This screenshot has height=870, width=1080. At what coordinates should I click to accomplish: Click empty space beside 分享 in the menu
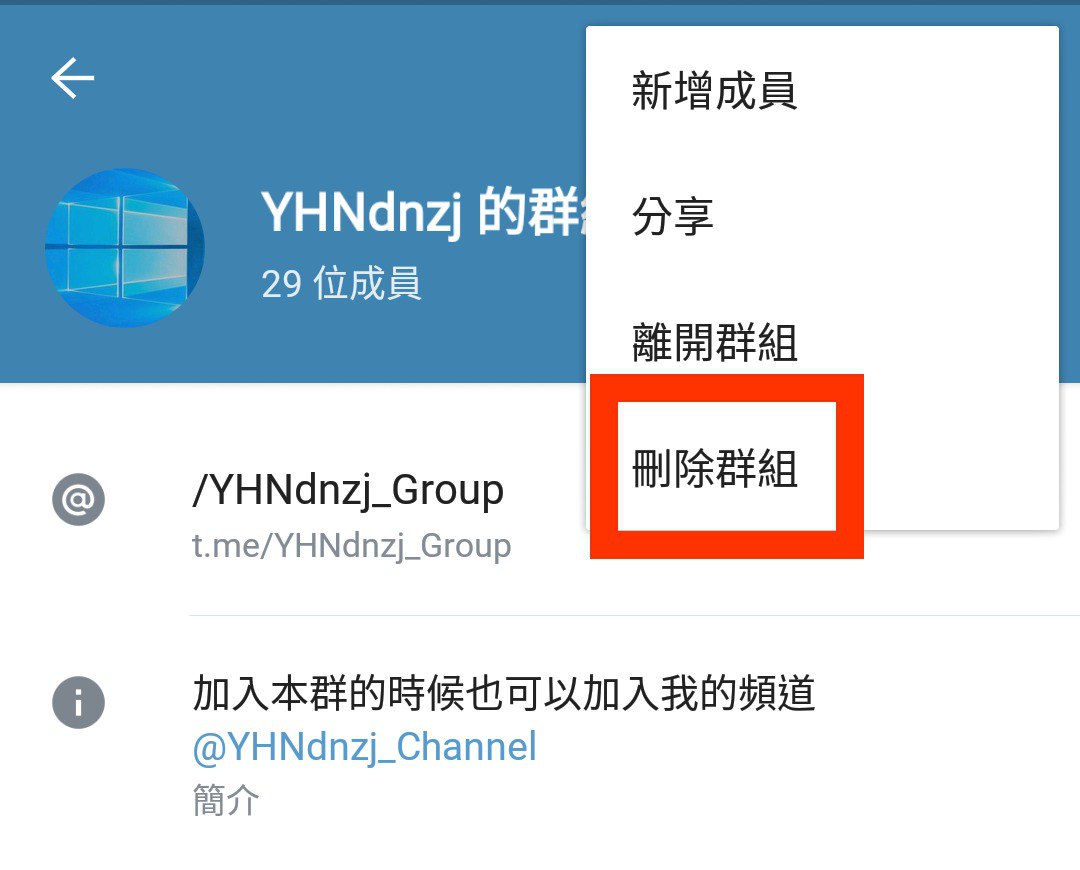click(x=882, y=216)
